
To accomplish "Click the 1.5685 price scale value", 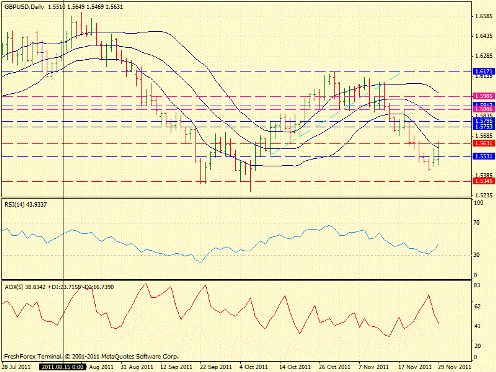I will (484, 136).
